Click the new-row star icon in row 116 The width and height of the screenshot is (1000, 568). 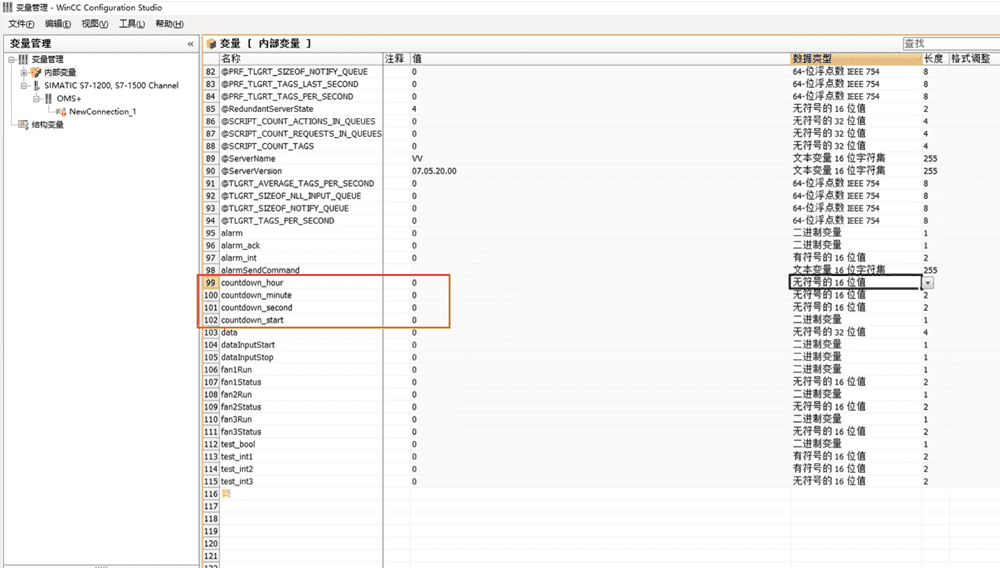pos(225,494)
